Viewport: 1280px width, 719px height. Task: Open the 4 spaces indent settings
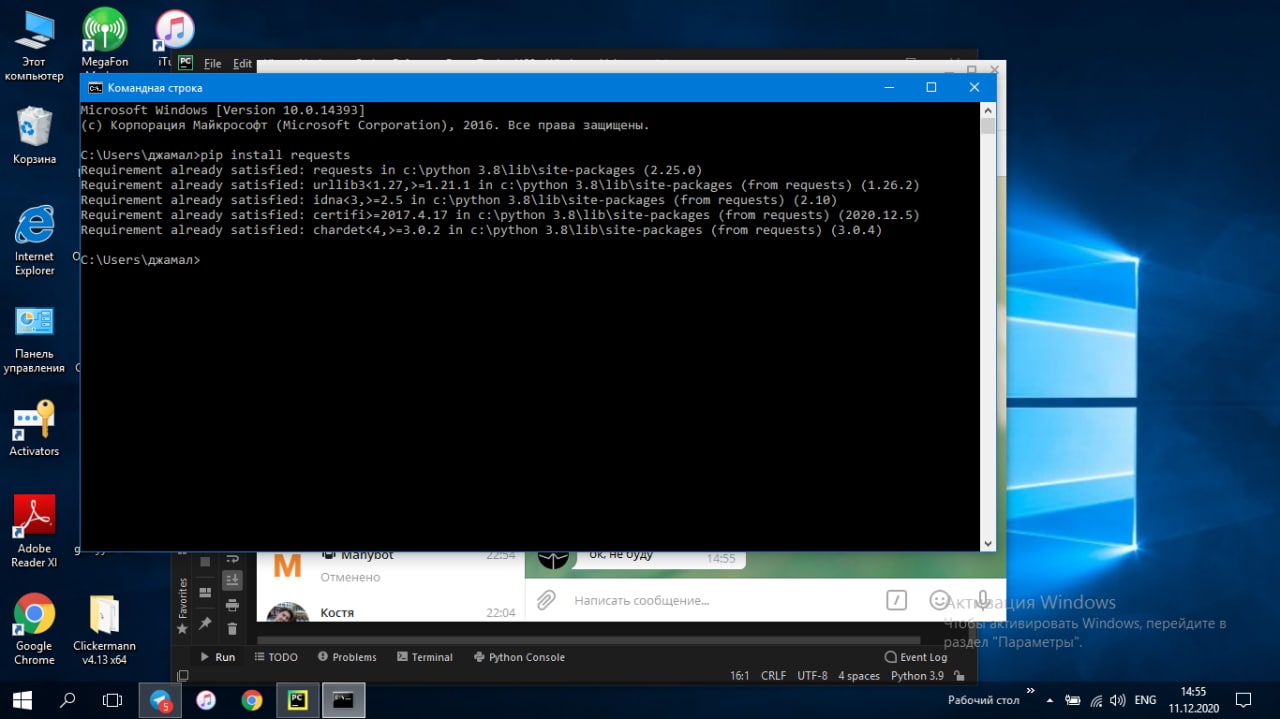(859, 676)
